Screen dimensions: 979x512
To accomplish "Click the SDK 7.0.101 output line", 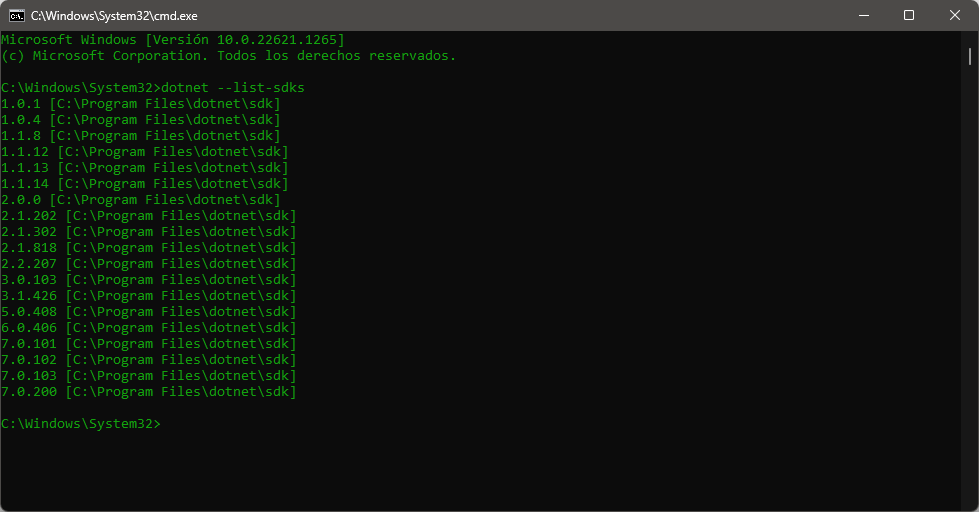I will [149, 344].
